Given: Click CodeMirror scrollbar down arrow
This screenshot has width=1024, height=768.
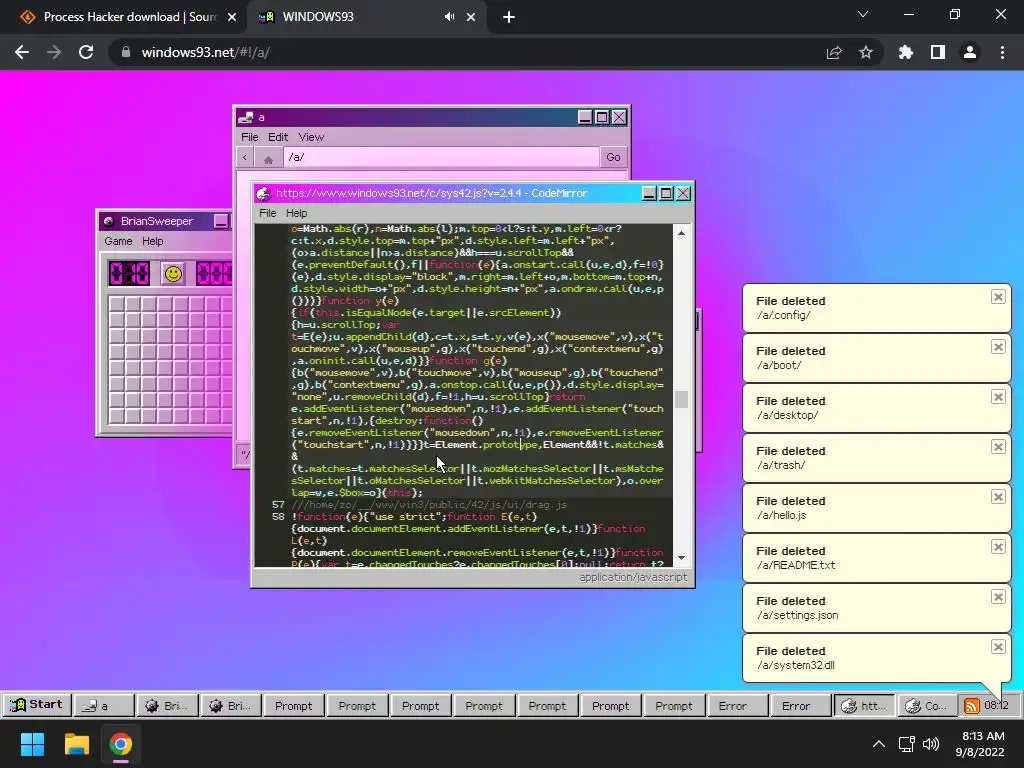Looking at the screenshot, I should pos(681,558).
